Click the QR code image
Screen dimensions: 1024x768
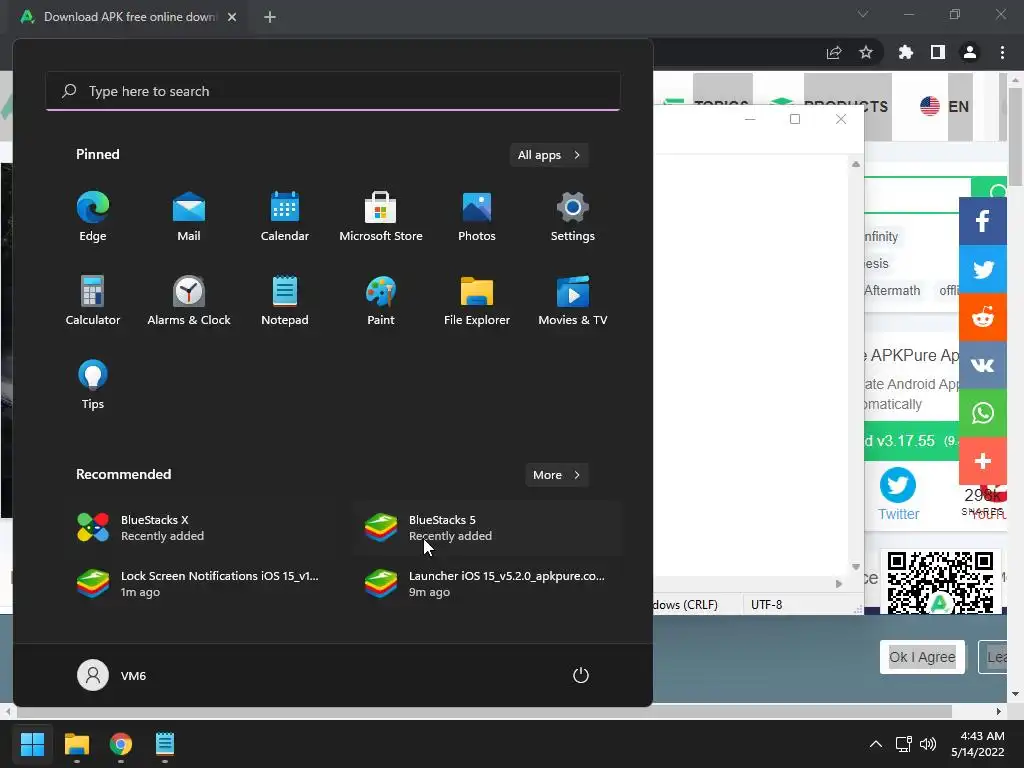pos(940,583)
